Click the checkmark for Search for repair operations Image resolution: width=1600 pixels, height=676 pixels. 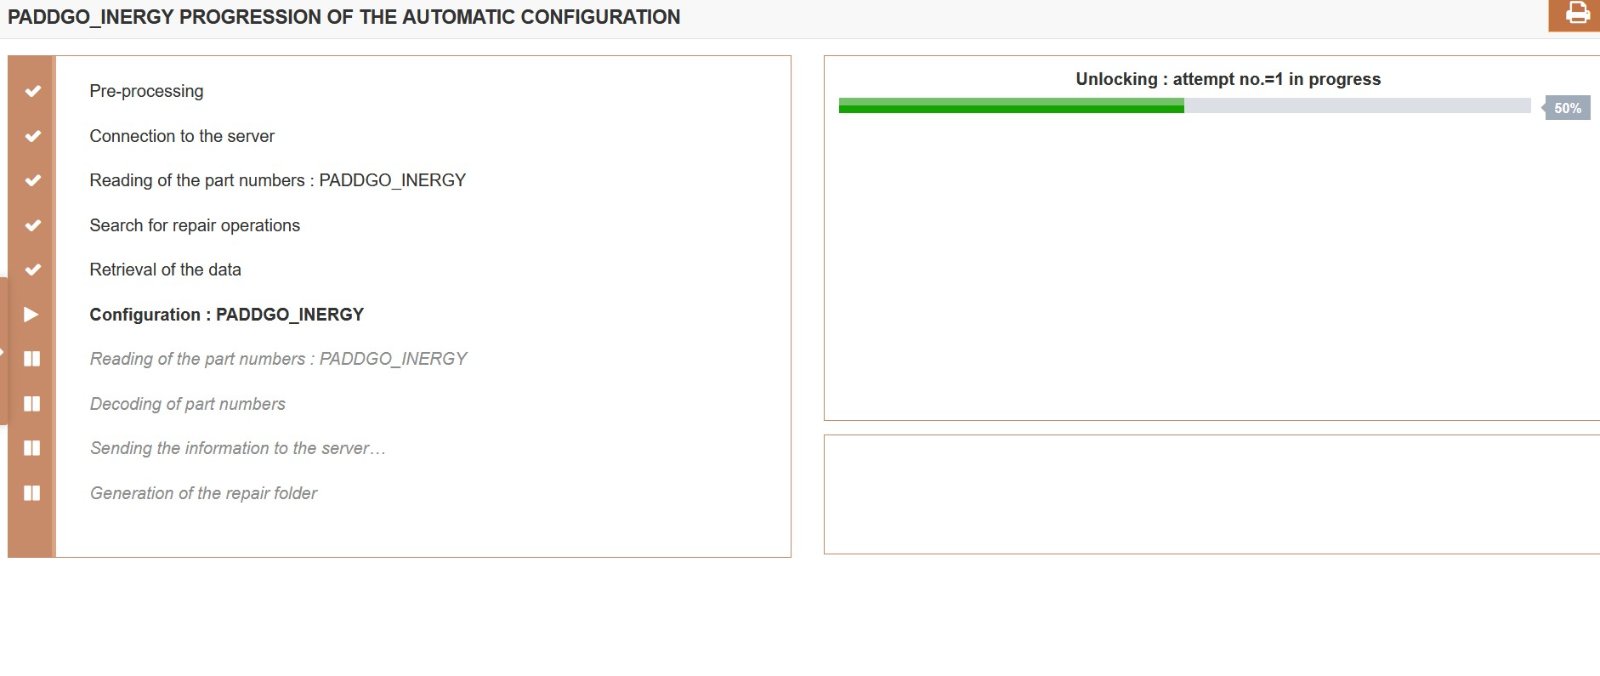[32, 225]
